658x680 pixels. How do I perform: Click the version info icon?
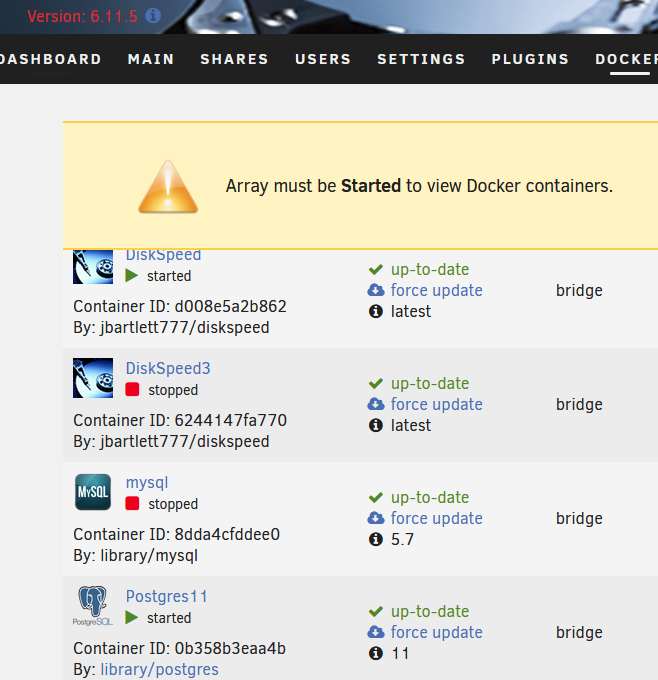click(x=153, y=16)
